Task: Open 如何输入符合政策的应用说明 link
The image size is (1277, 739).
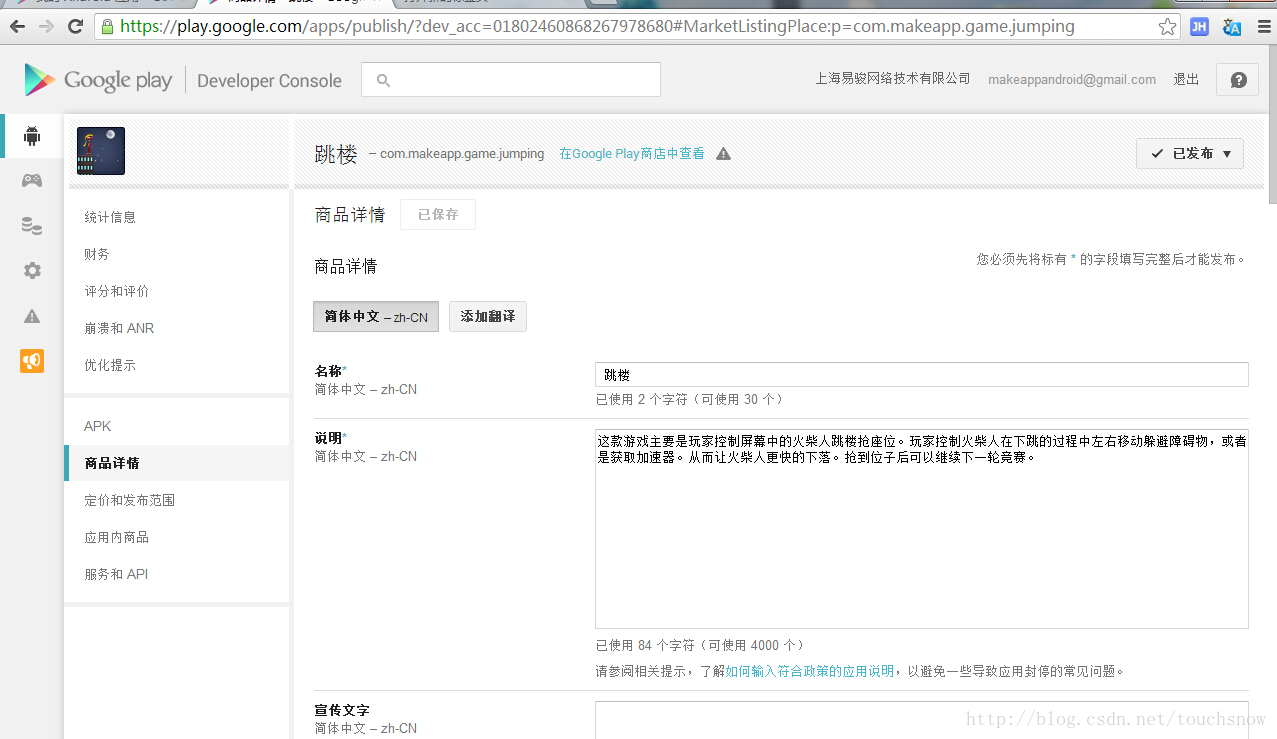Action: click(x=809, y=671)
